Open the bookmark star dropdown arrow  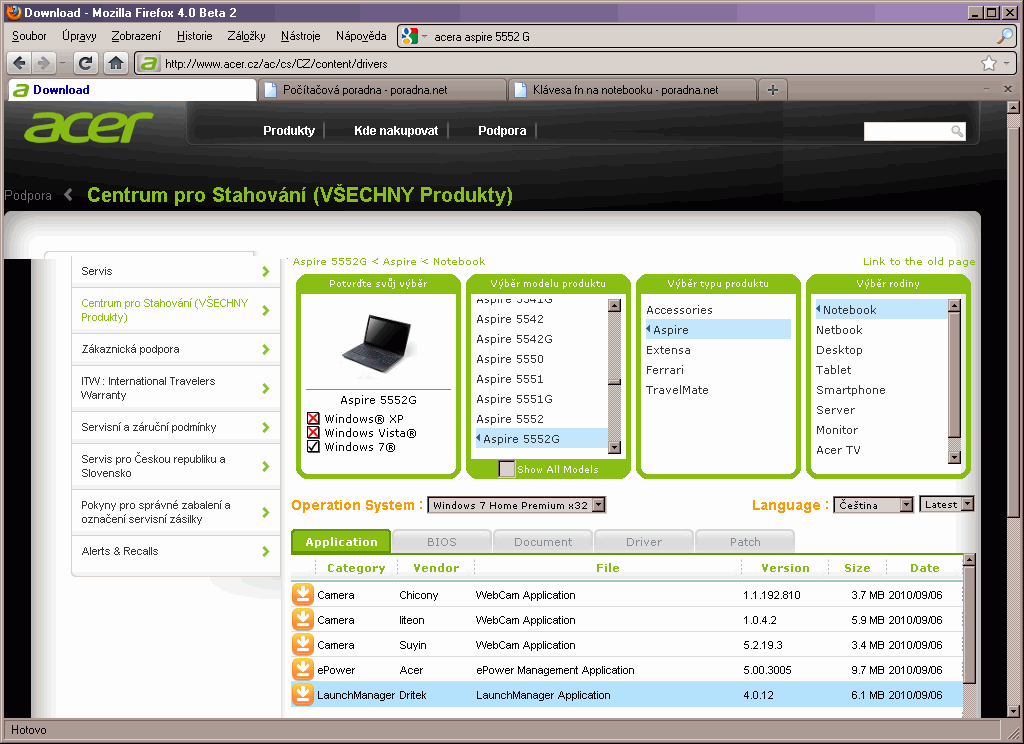tap(1006, 63)
